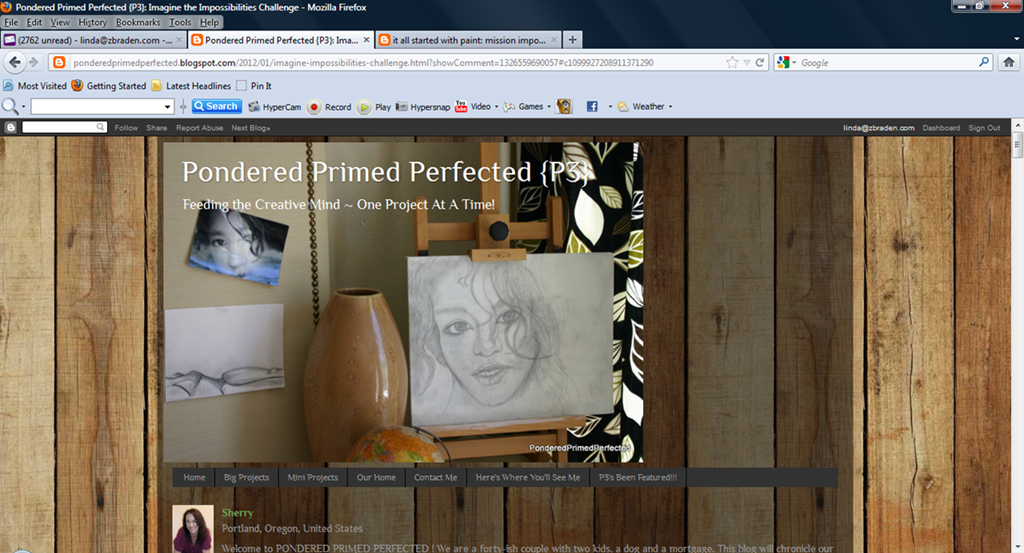Launch Hypersnap from the toolbar

point(402,106)
